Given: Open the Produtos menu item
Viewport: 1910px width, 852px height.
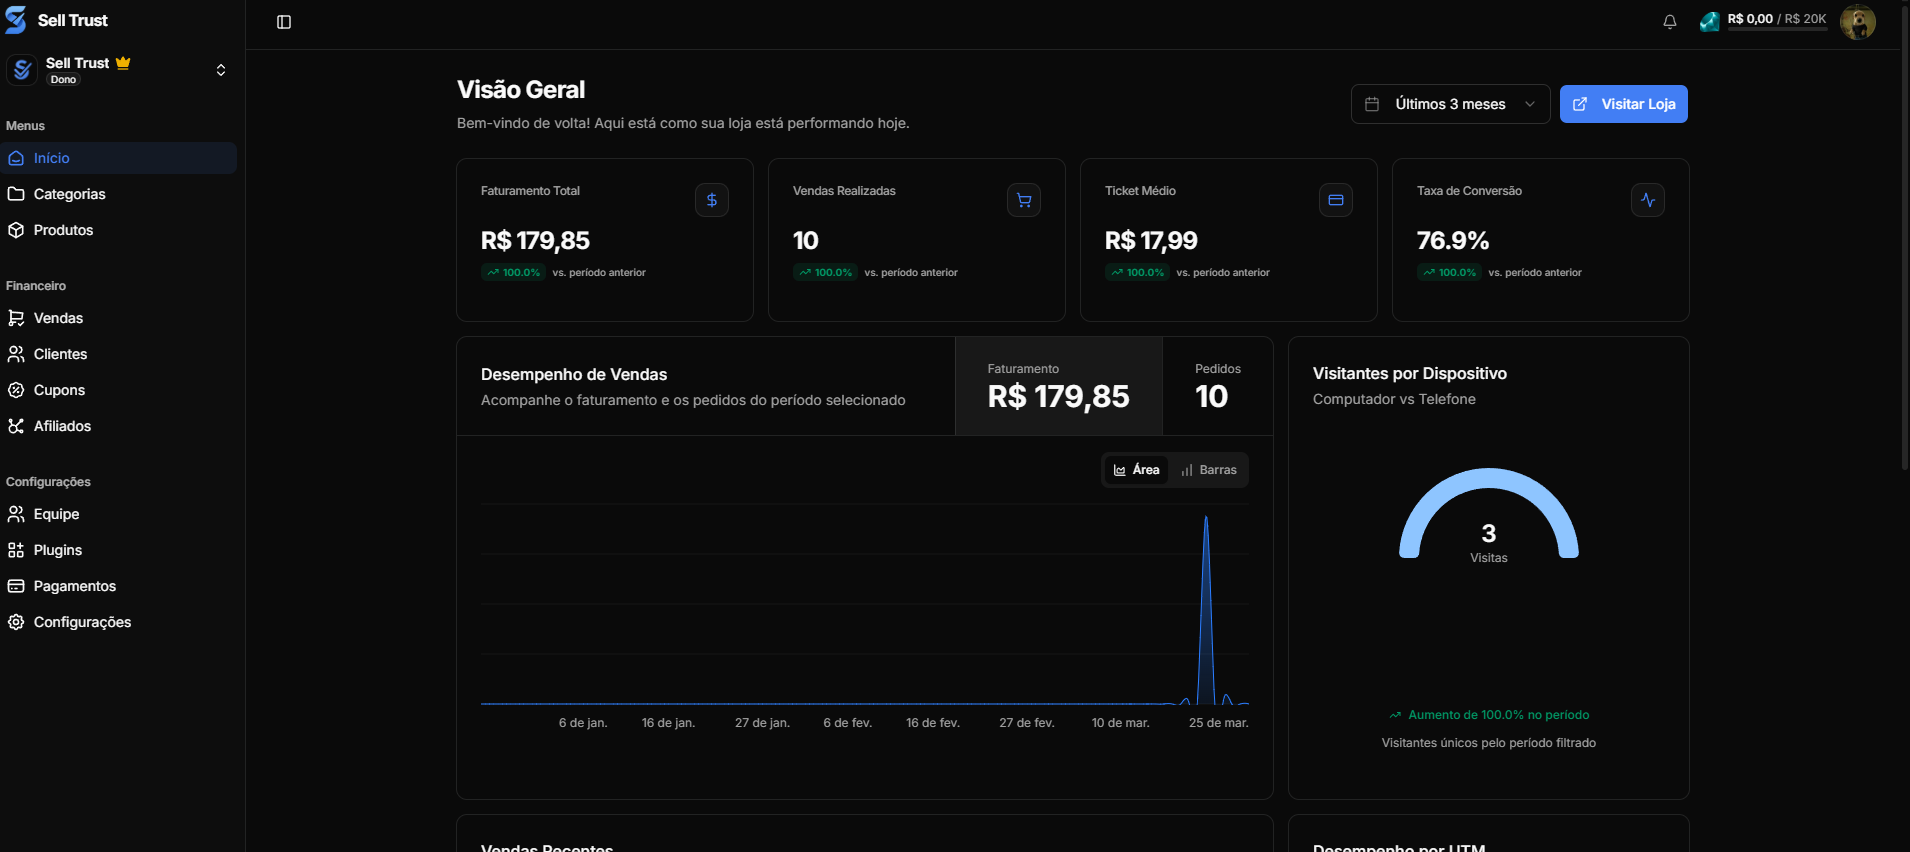Looking at the screenshot, I should pyautogui.click(x=118, y=230).
